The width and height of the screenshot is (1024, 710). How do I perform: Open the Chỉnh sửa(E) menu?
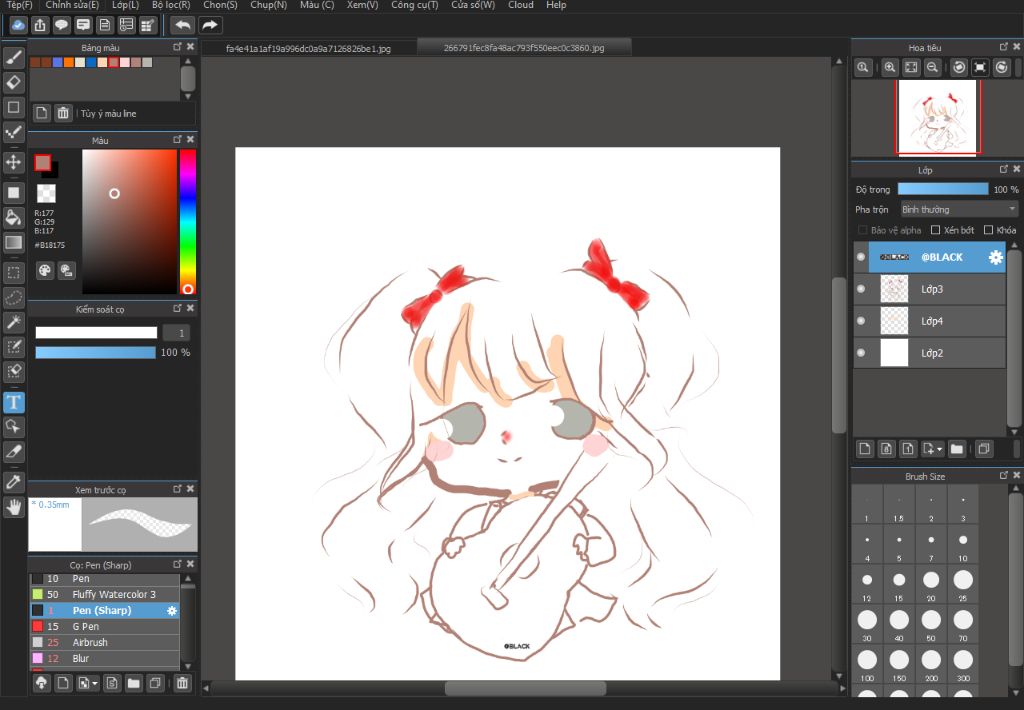[x=72, y=5]
